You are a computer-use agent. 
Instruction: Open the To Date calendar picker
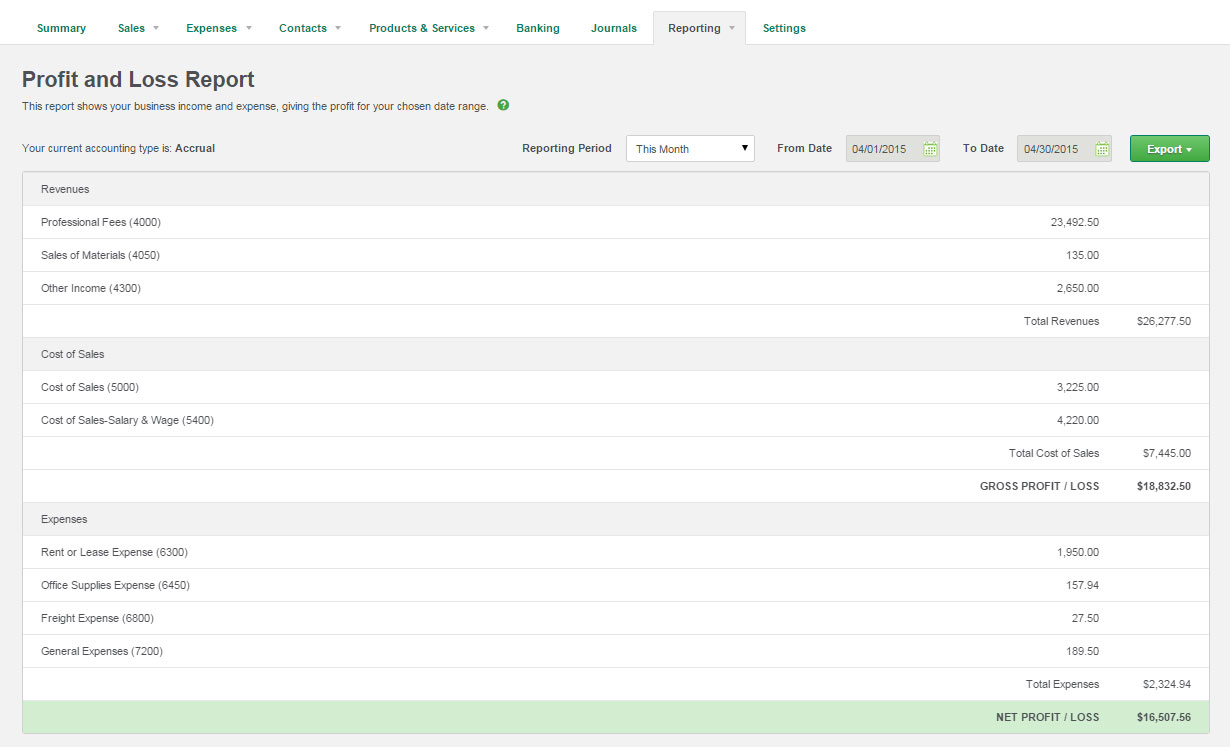tap(1102, 148)
